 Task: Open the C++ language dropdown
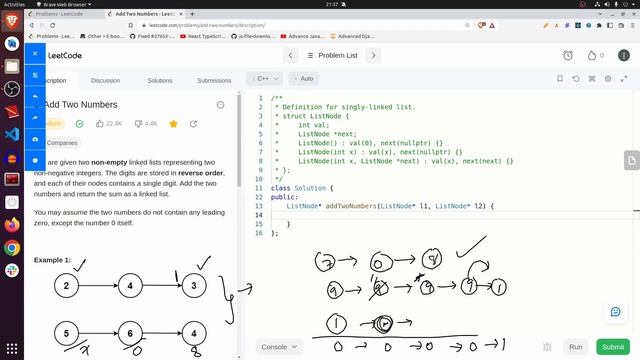264,78
